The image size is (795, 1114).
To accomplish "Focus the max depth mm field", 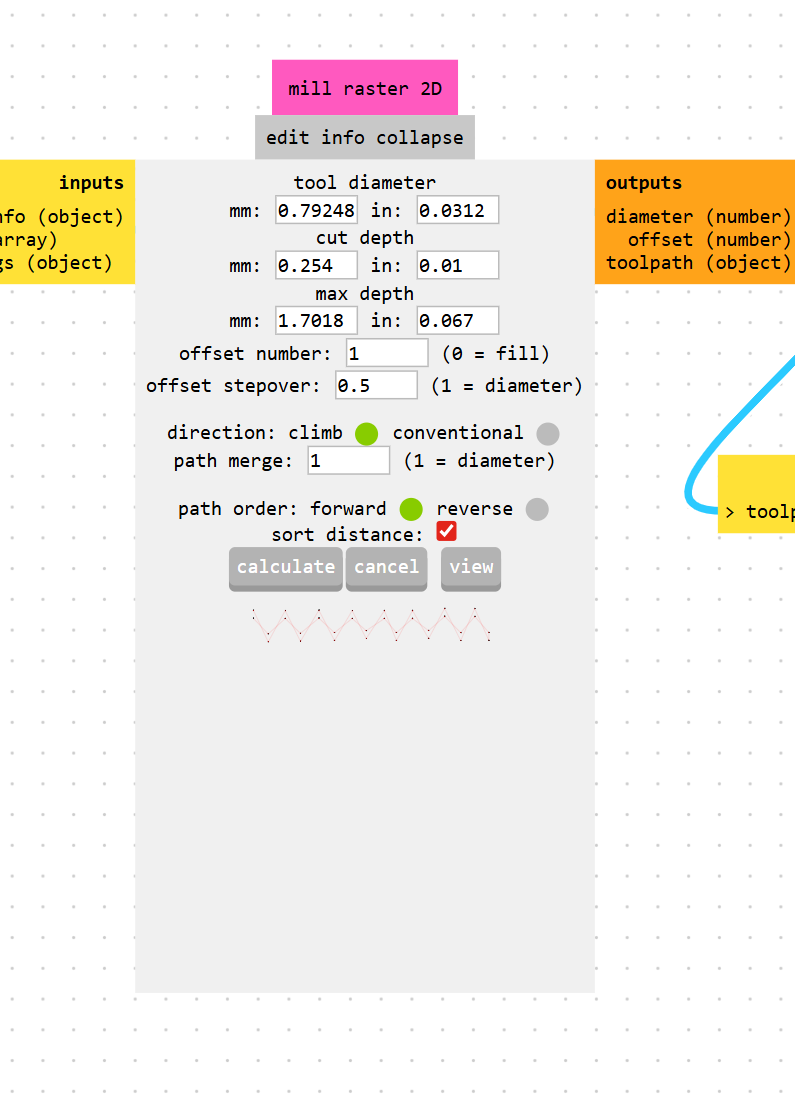I will coord(316,321).
